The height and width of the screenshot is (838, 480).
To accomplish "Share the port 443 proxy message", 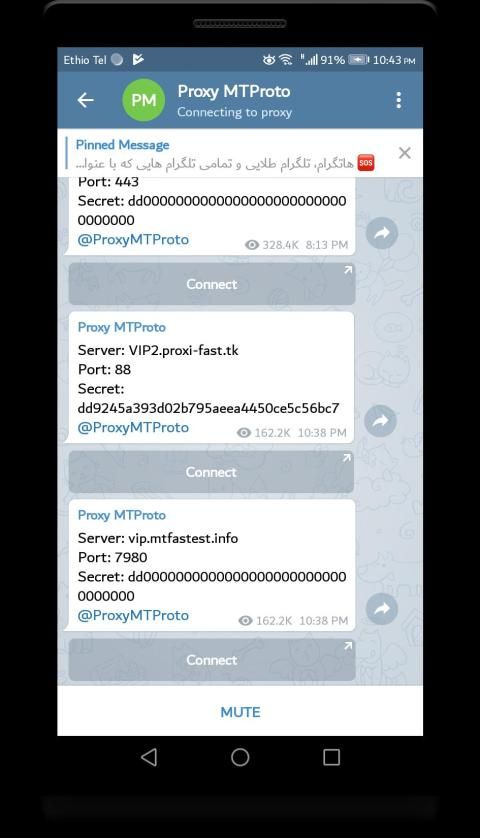I will point(382,233).
